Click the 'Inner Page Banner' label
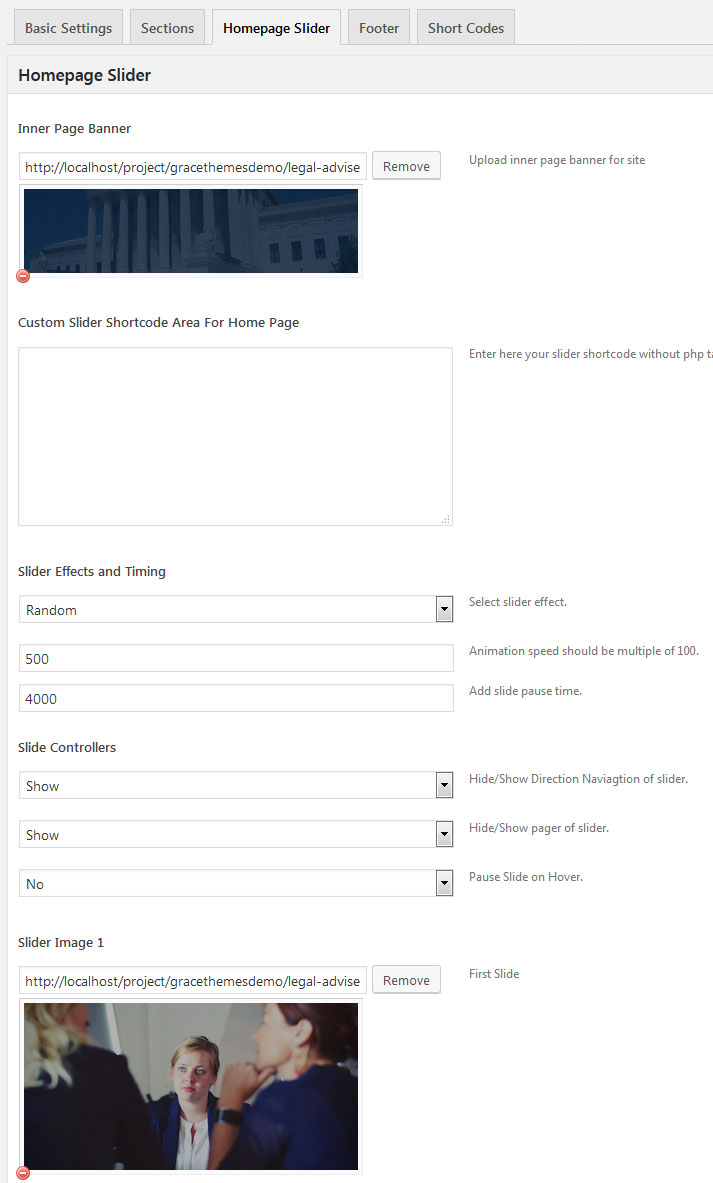 pyautogui.click(x=74, y=128)
